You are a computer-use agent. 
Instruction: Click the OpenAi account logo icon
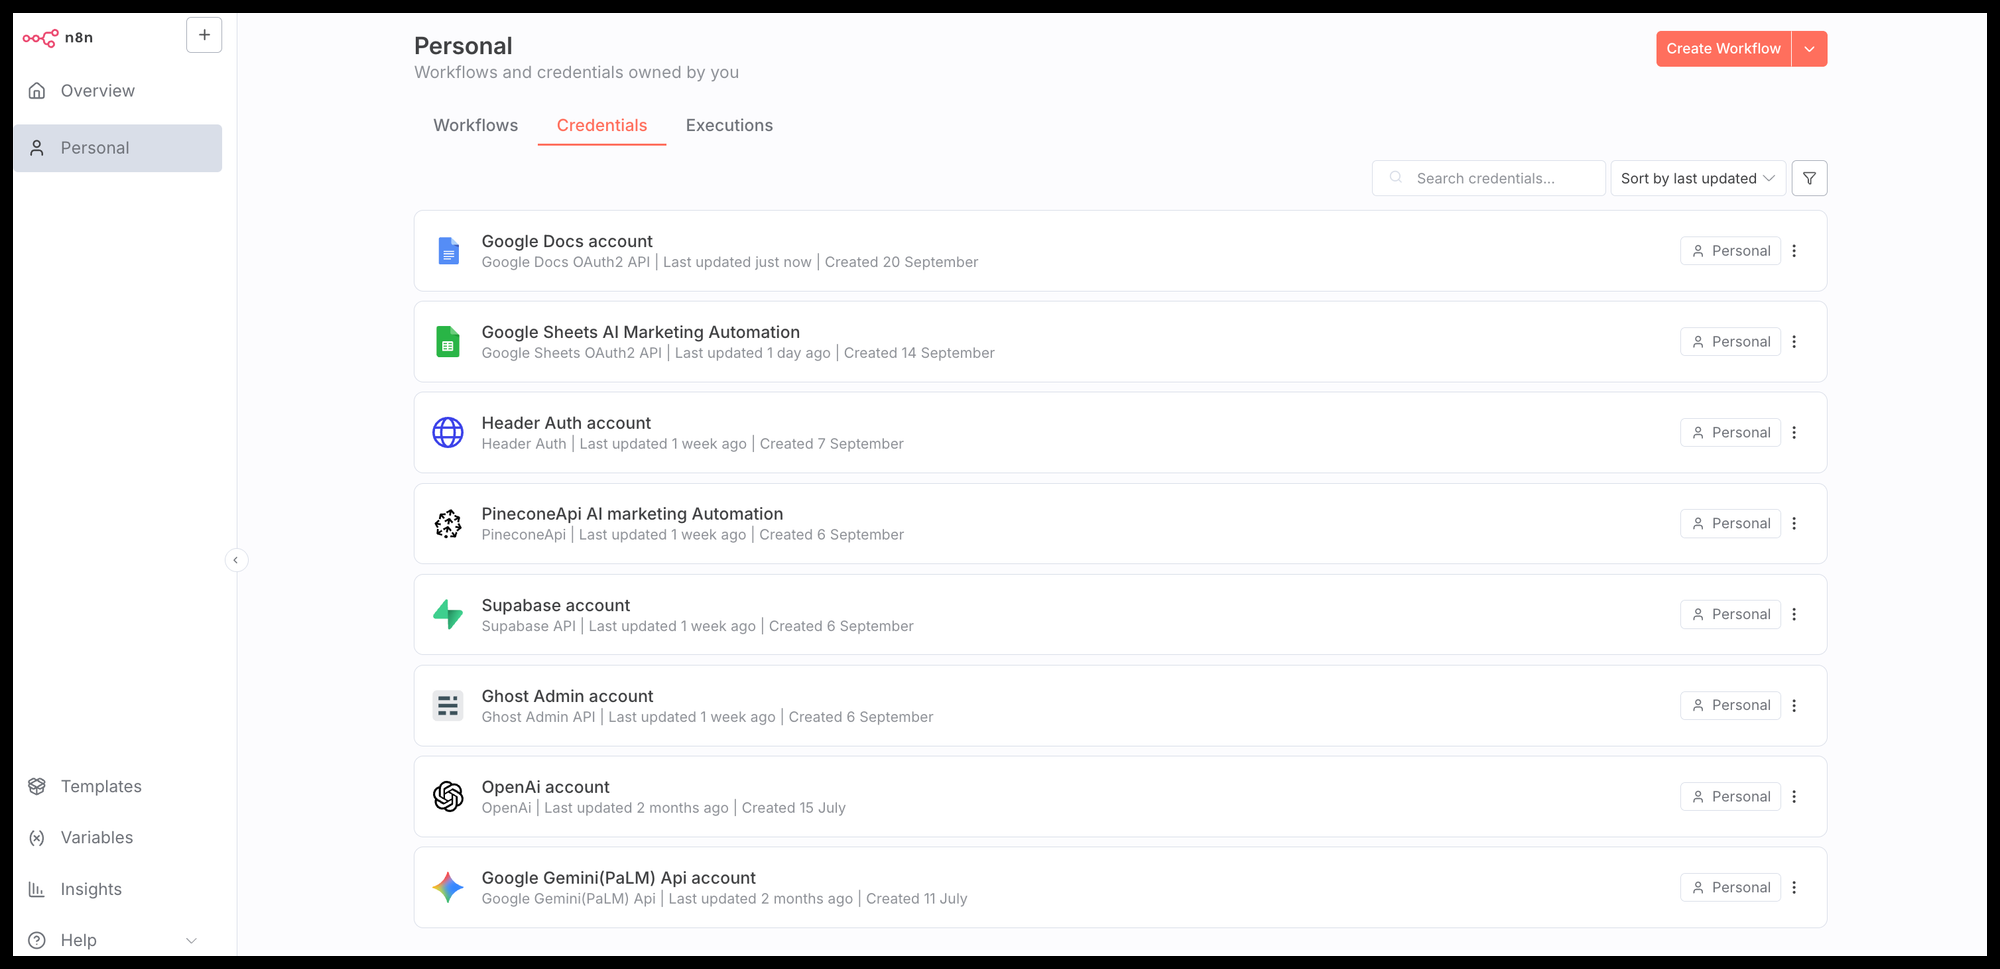(x=448, y=796)
